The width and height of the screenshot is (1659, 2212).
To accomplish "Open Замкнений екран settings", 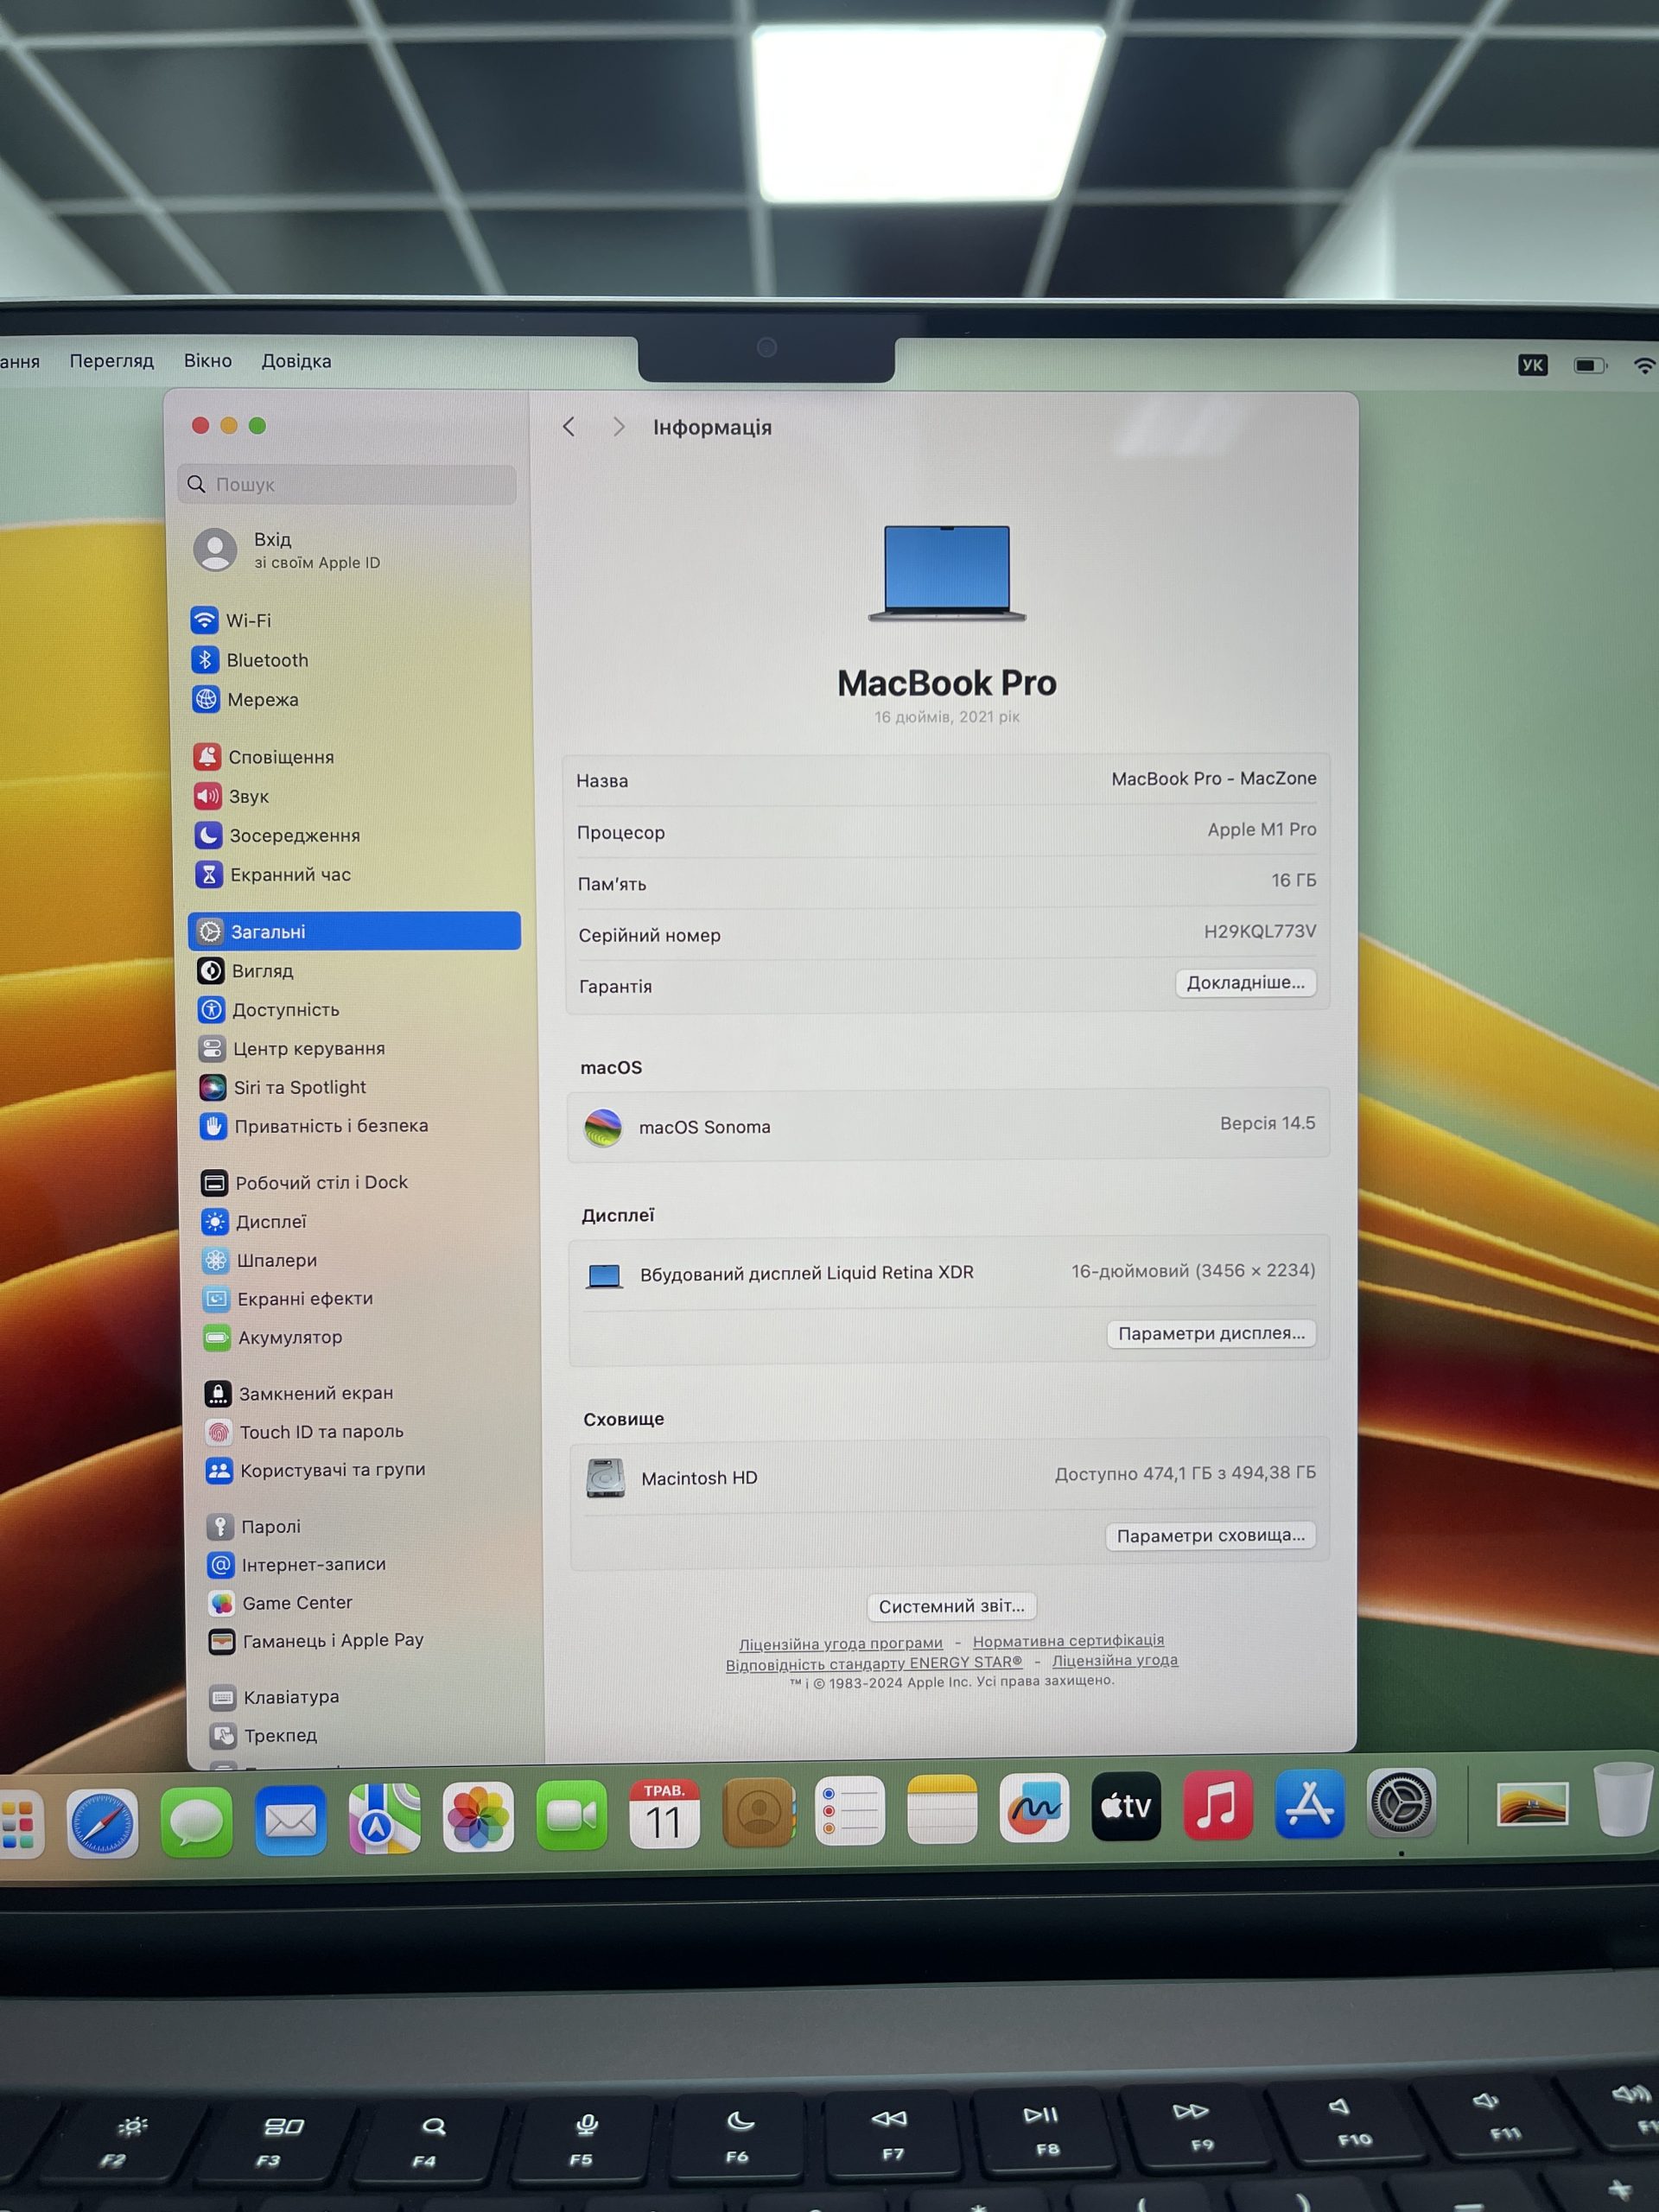I will pos(299,1393).
